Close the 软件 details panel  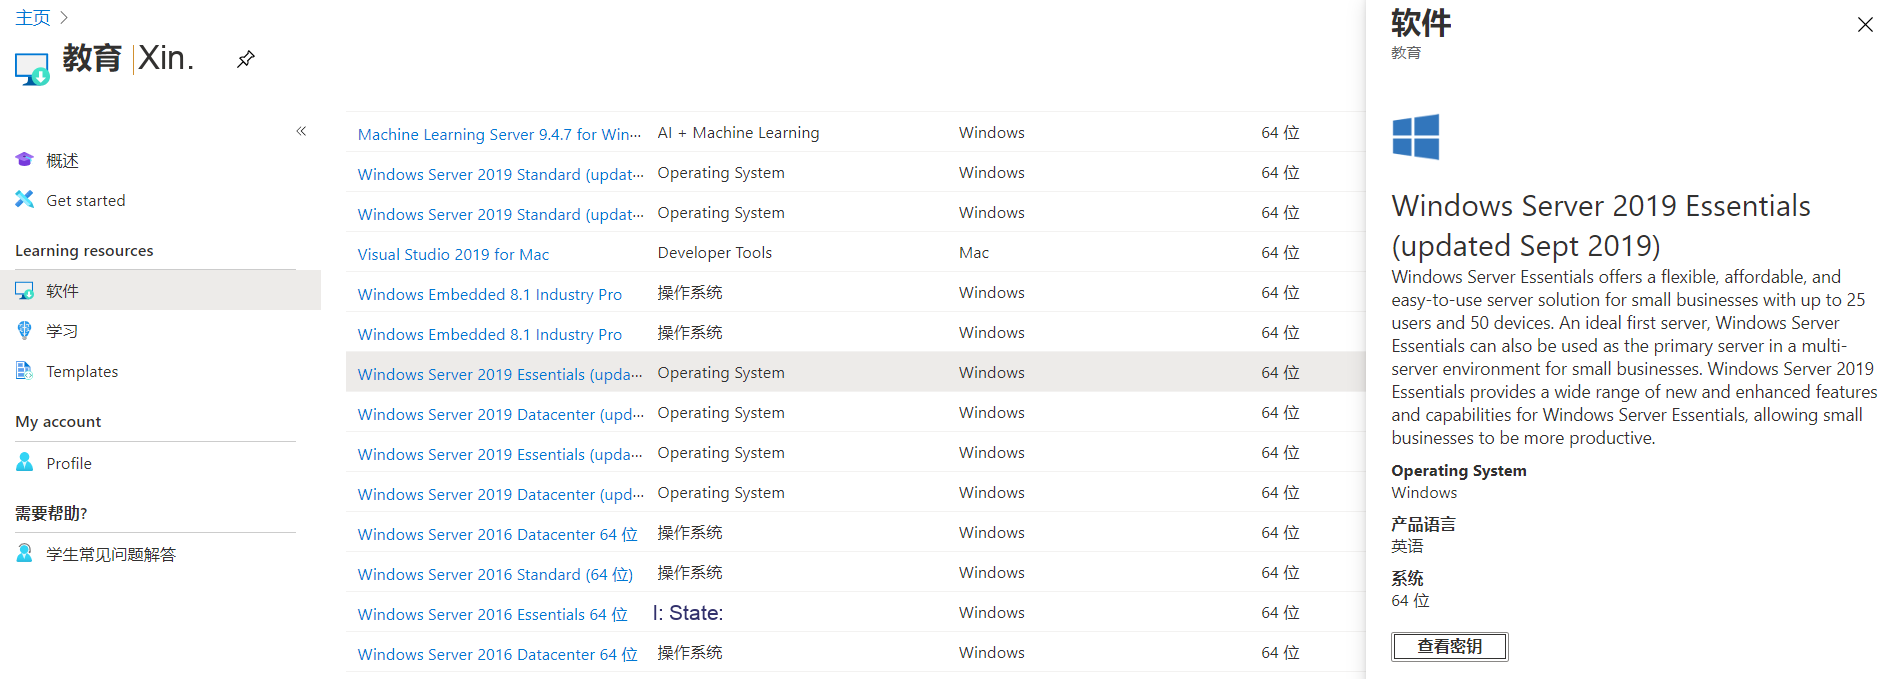[x=1865, y=25]
